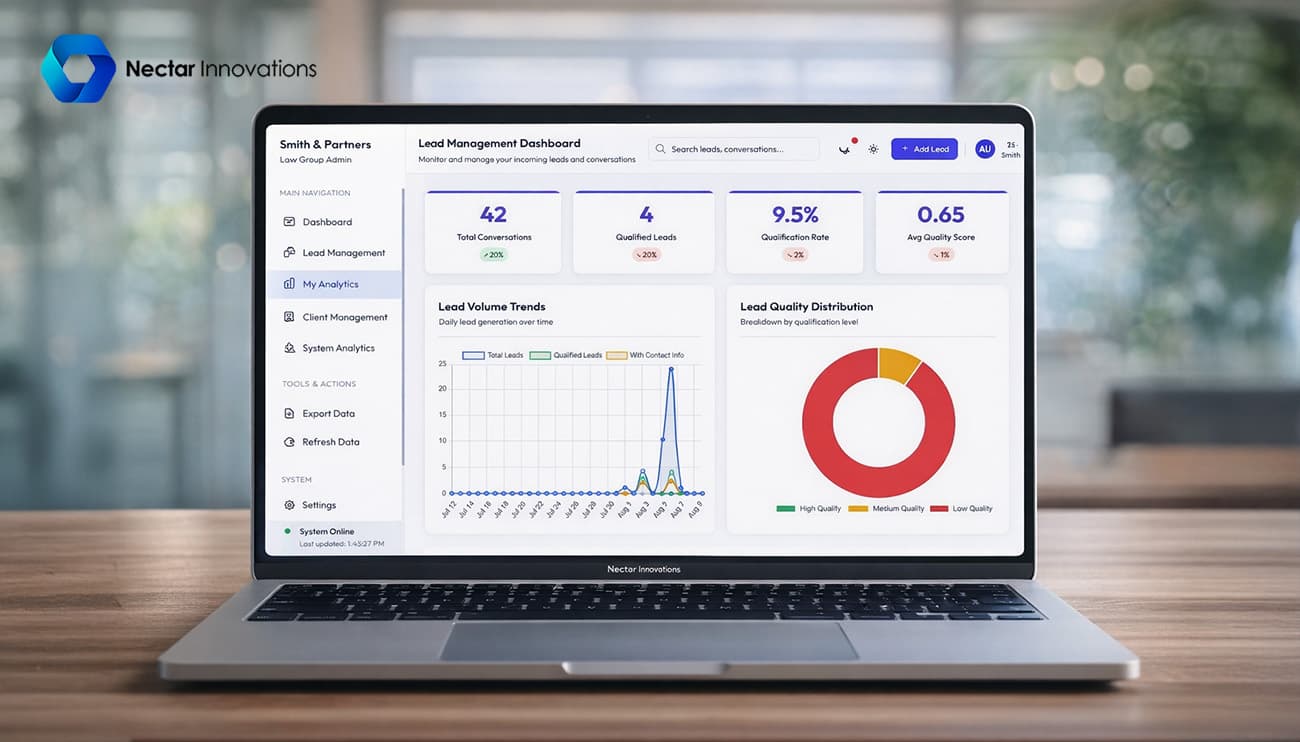Click the Low Quality red legend swatch

(x=939, y=508)
